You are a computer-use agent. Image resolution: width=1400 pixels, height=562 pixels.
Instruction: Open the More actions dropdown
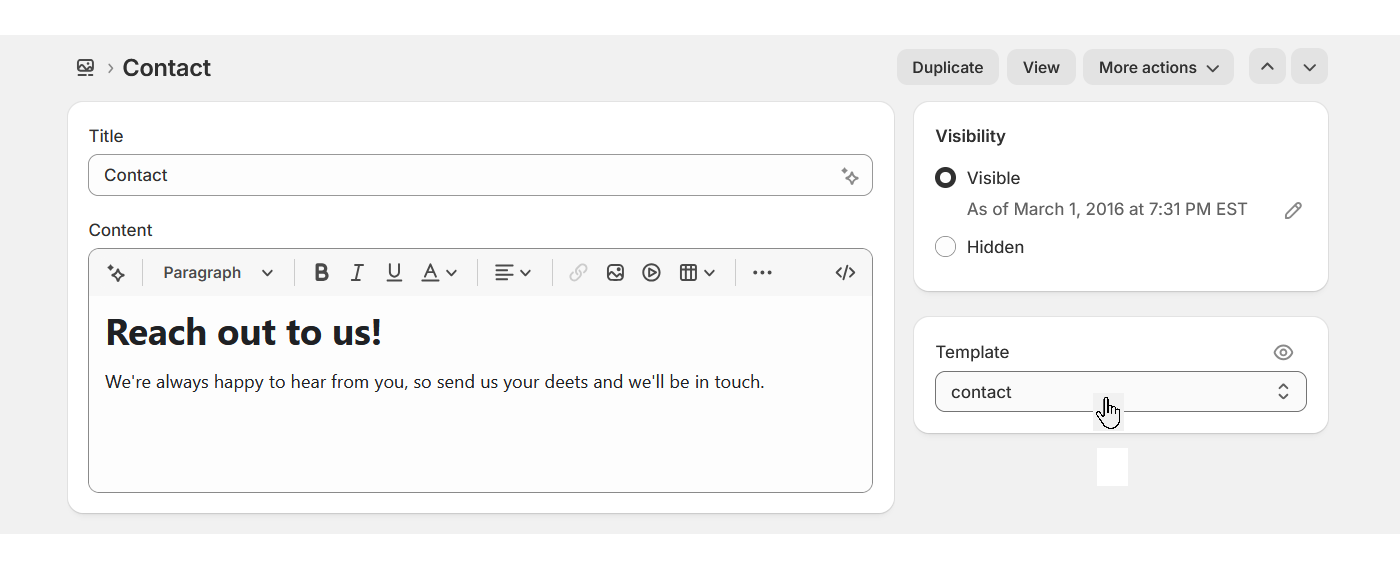(x=1158, y=67)
